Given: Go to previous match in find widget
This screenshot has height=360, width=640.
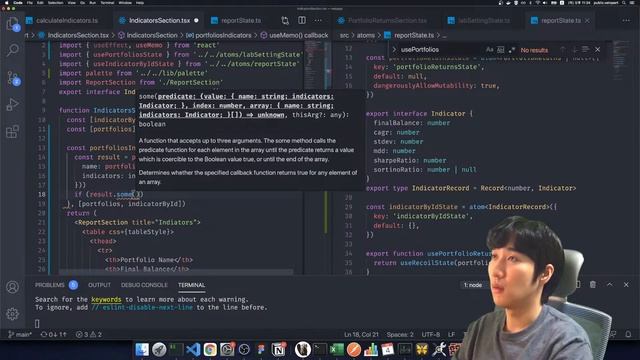Looking at the screenshot, I should pos(563,50).
